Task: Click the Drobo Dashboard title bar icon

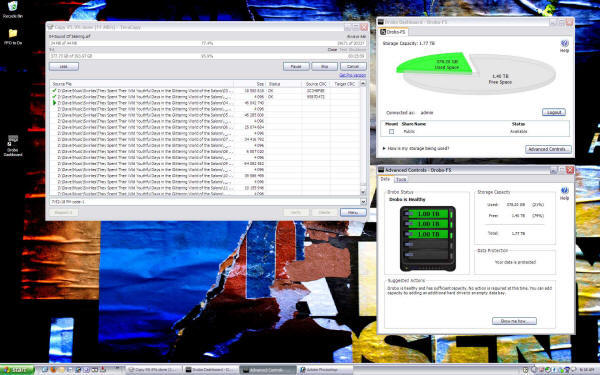Action: point(381,22)
